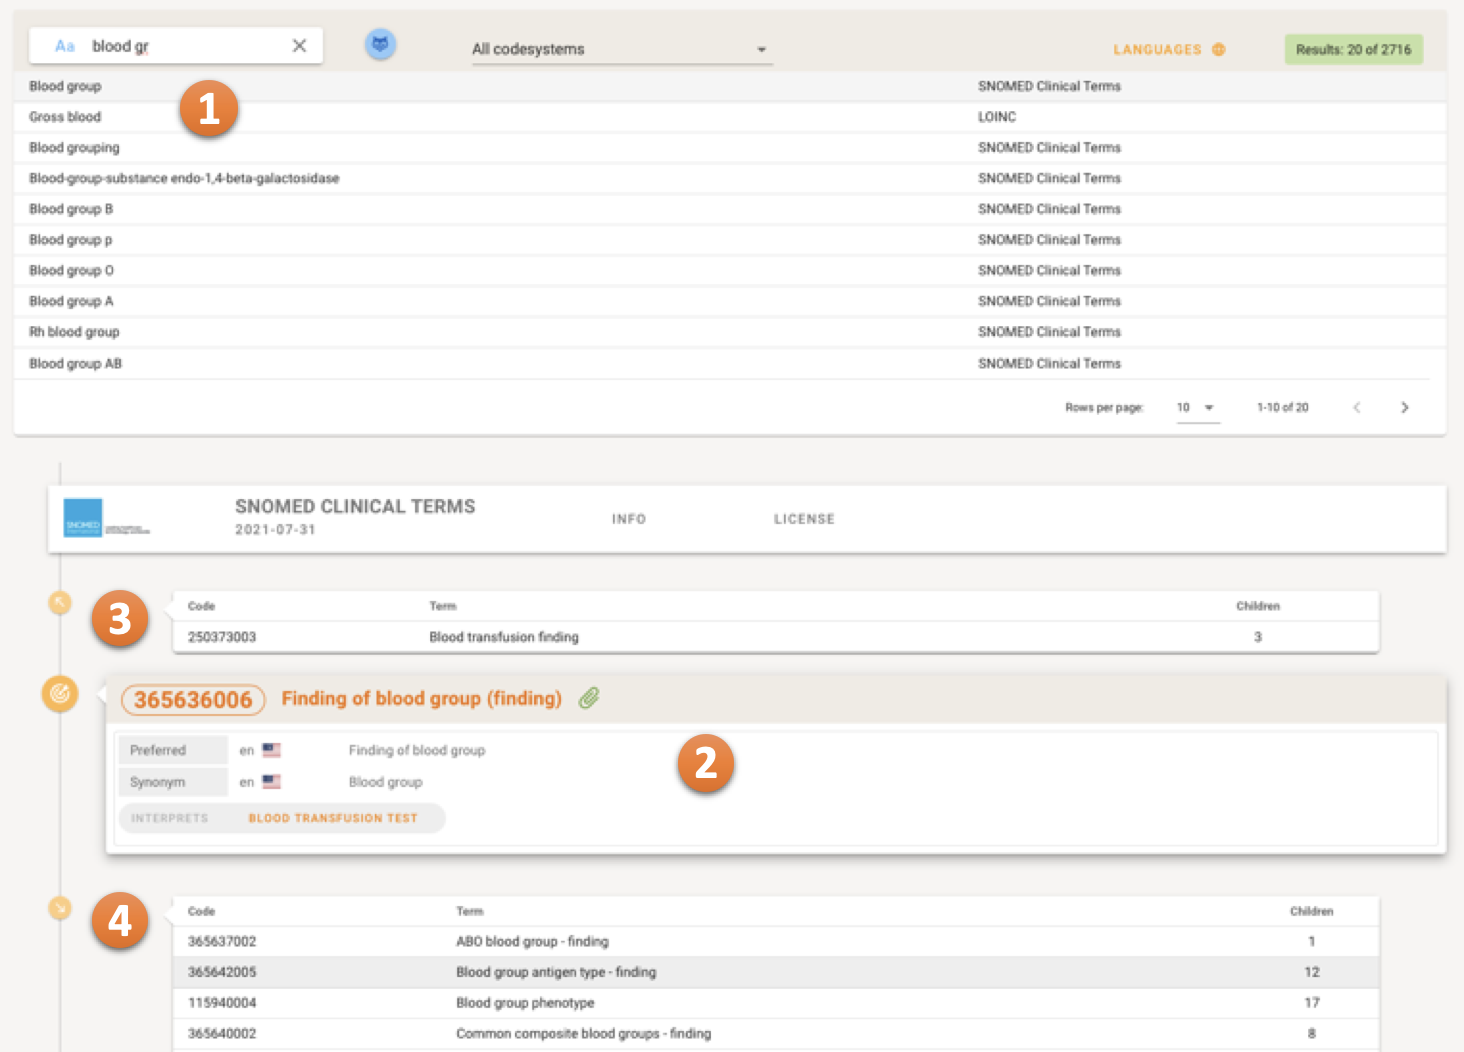The image size is (1464, 1052).
Task: Click the Blood Transfusion Test relationship link
Action: point(333,818)
